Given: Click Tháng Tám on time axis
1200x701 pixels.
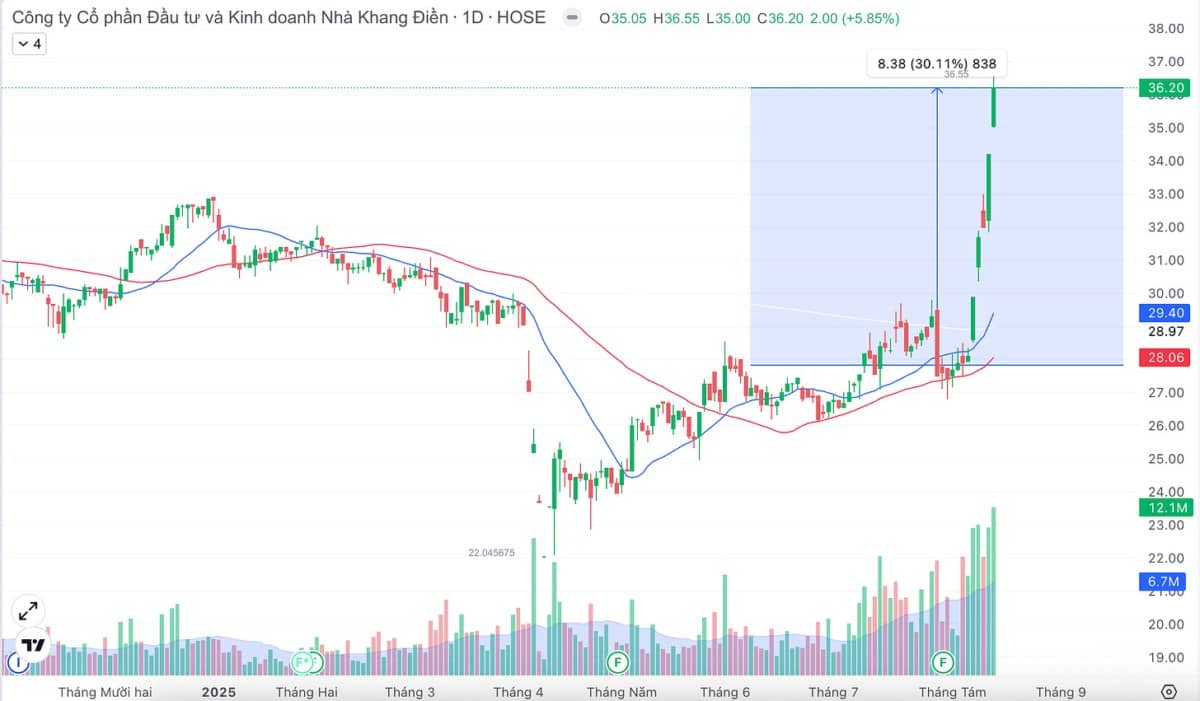Looking at the screenshot, I should coord(953,692).
